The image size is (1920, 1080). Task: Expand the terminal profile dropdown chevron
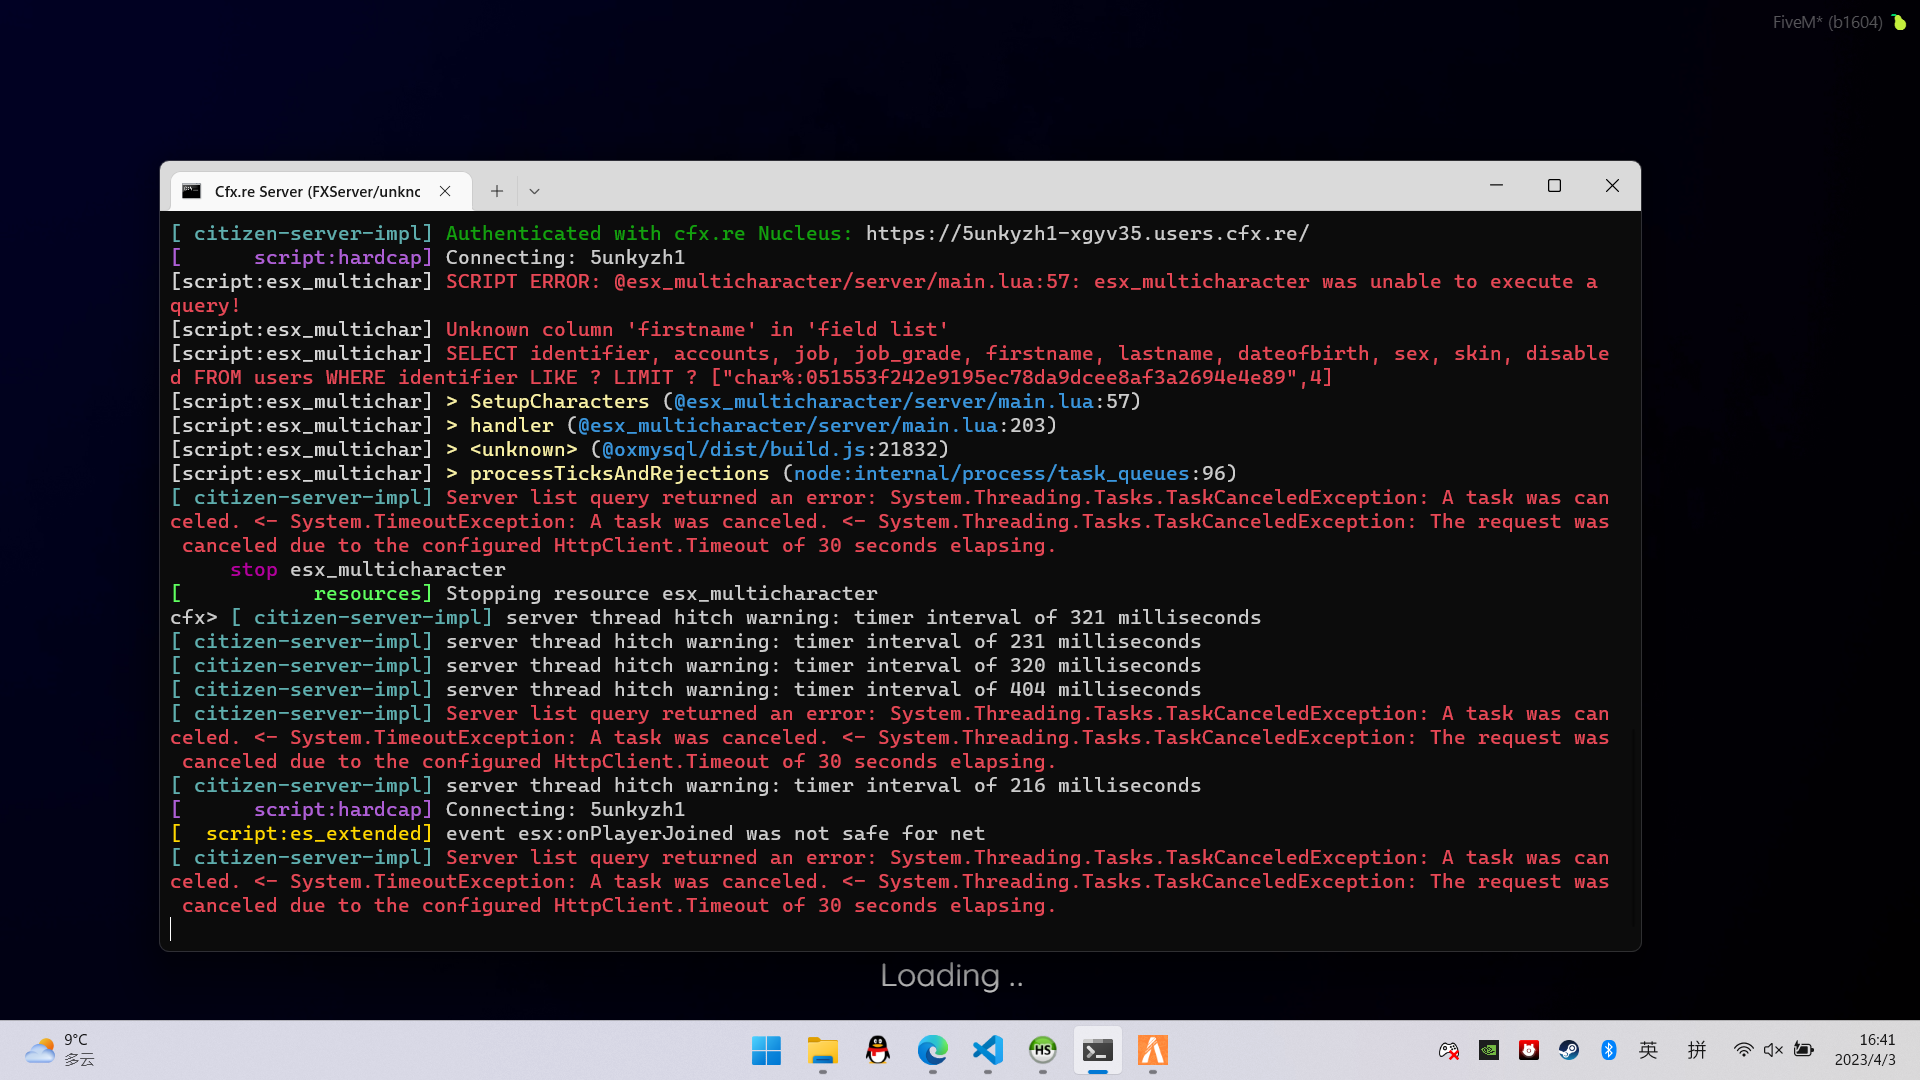tap(534, 191)
